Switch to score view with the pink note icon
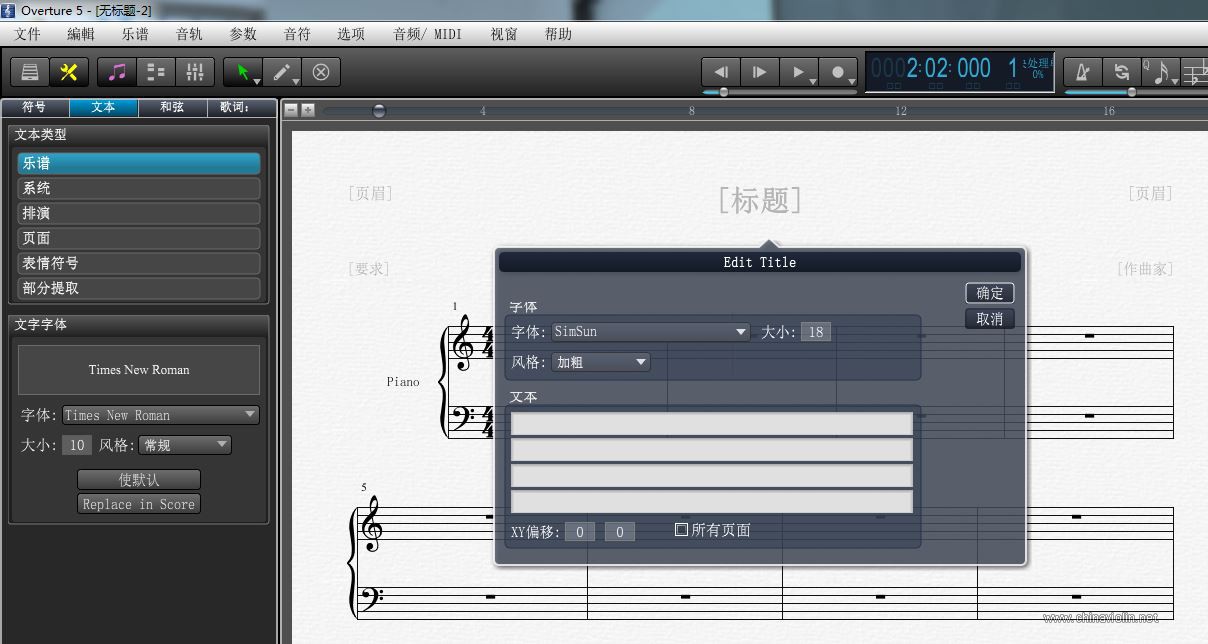 pos(119,72)
